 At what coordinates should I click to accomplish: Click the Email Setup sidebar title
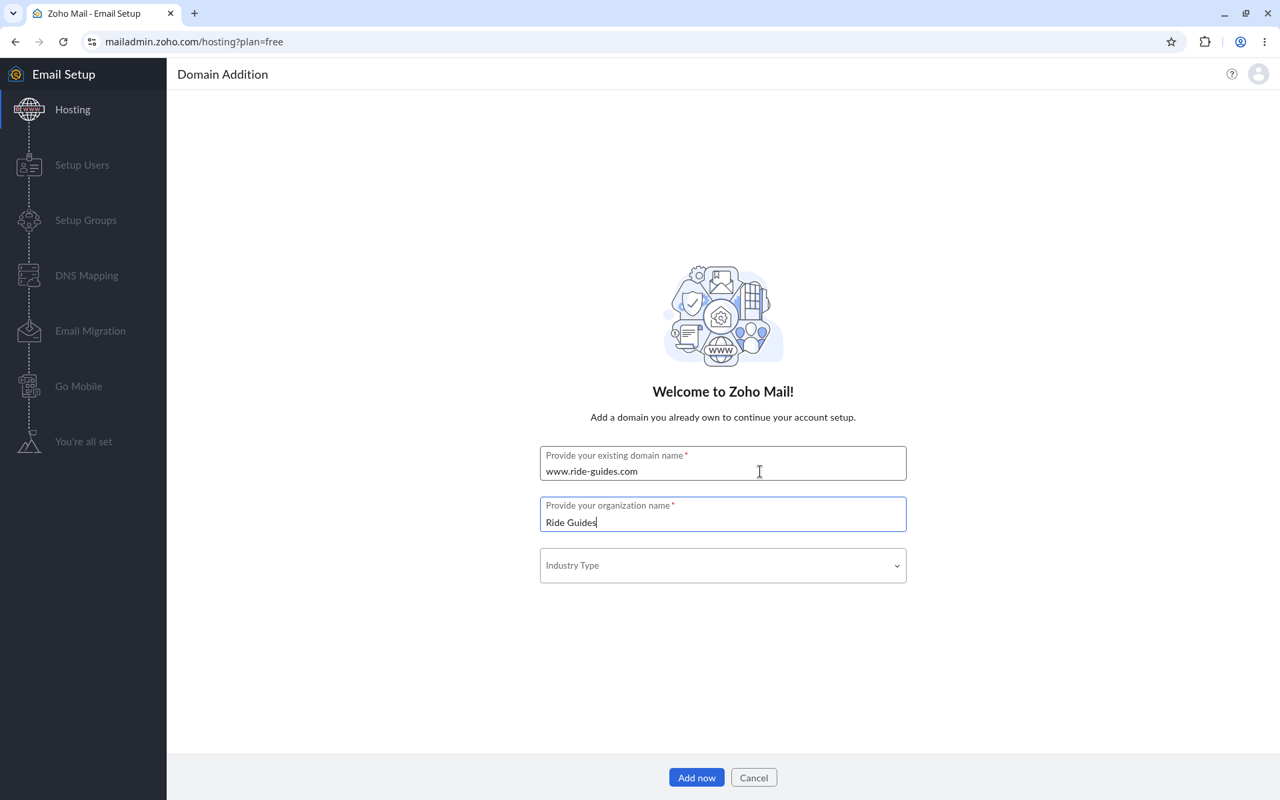(x=64, y=74)
